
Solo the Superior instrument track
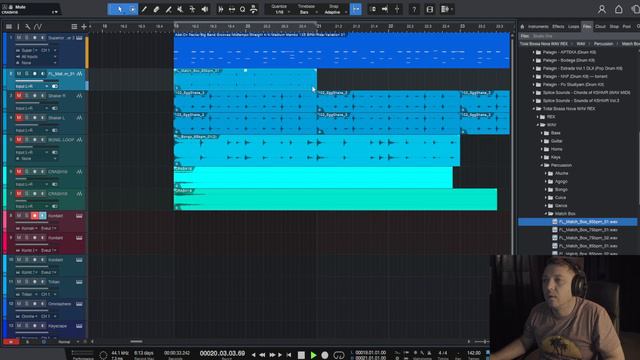click(x=27, y=38)
